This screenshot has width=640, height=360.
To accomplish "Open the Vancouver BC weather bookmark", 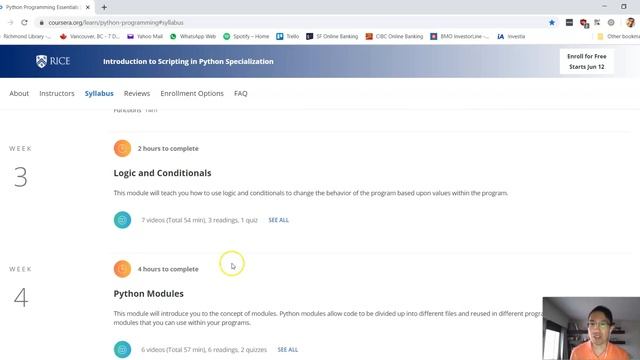I will [x=89, y=36].
